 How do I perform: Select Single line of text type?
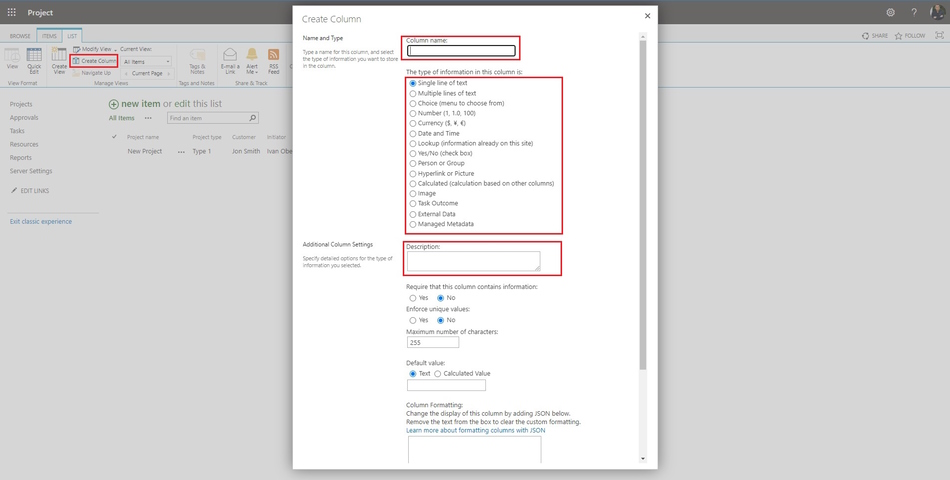click(413, 83)
